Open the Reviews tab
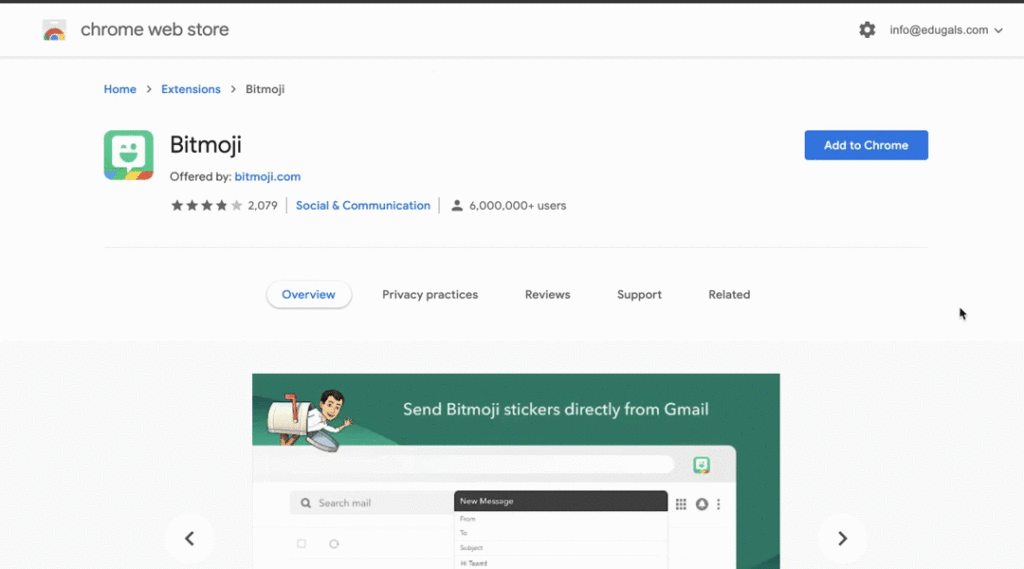The image size is (1024, 569). pyautogui.click(x=547, y=295)
